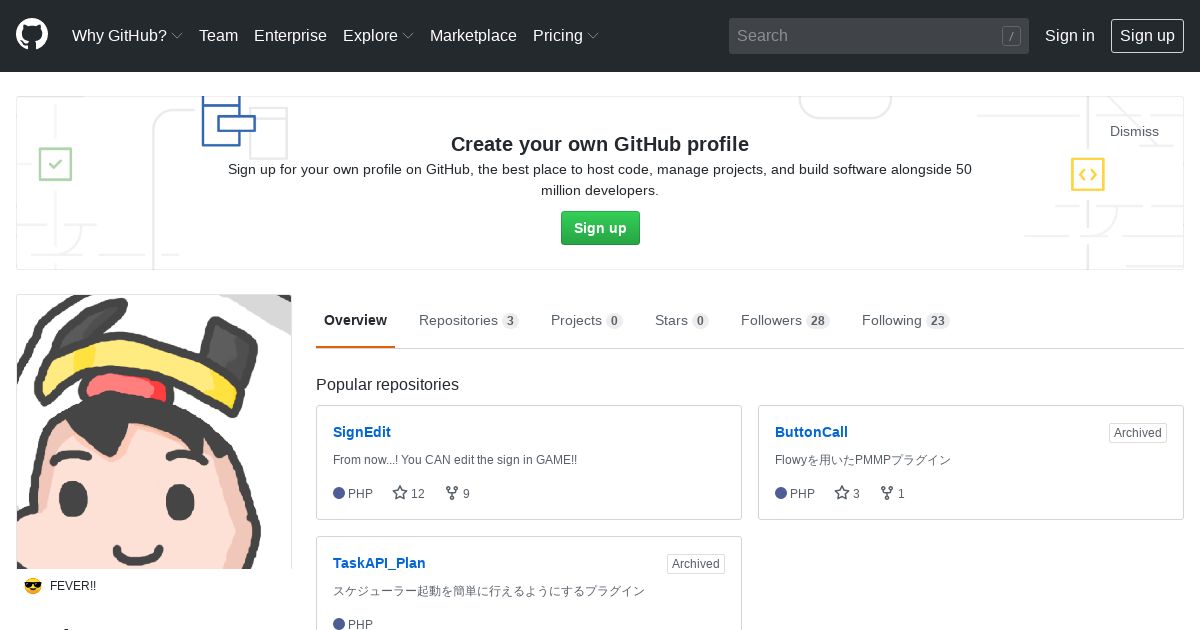This screenshot has width=1200, height=630.
Task: Open the Marketplace page
Action: click(x=473, y=35)
